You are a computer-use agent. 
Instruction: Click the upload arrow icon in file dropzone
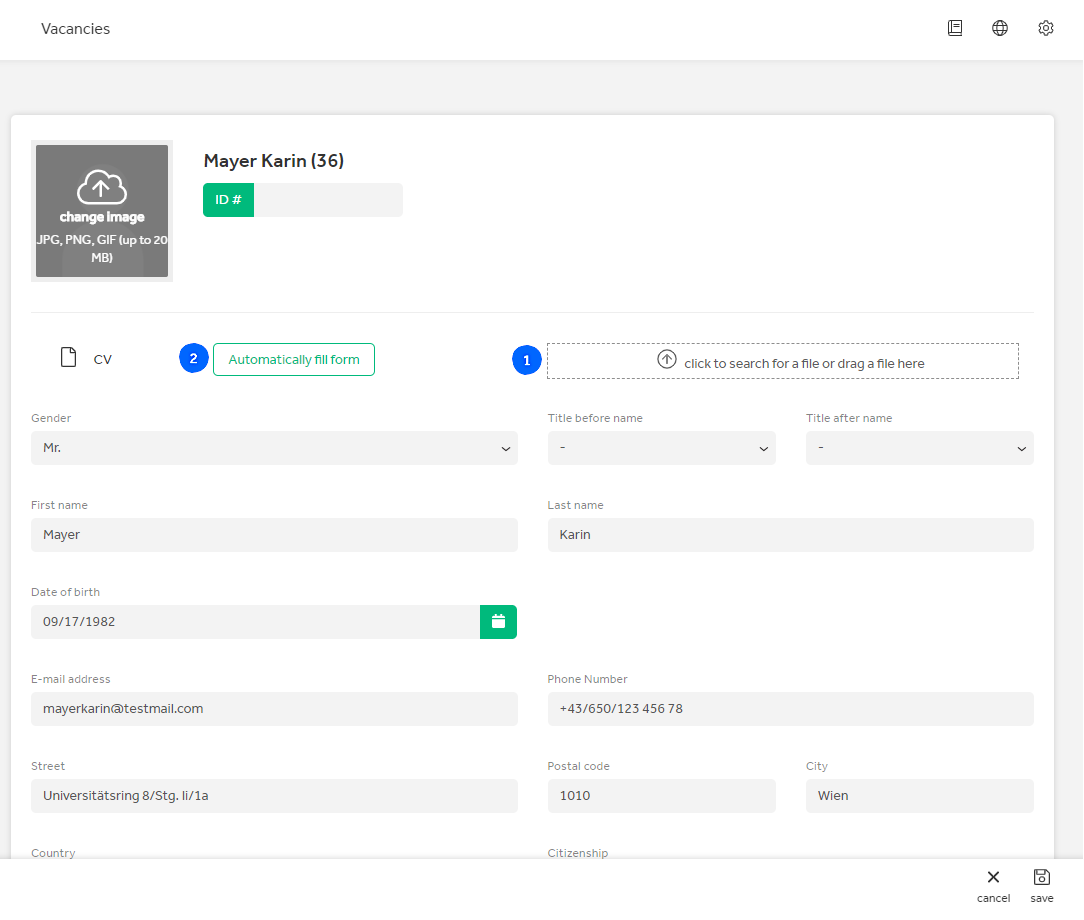(x=667, y=360)
